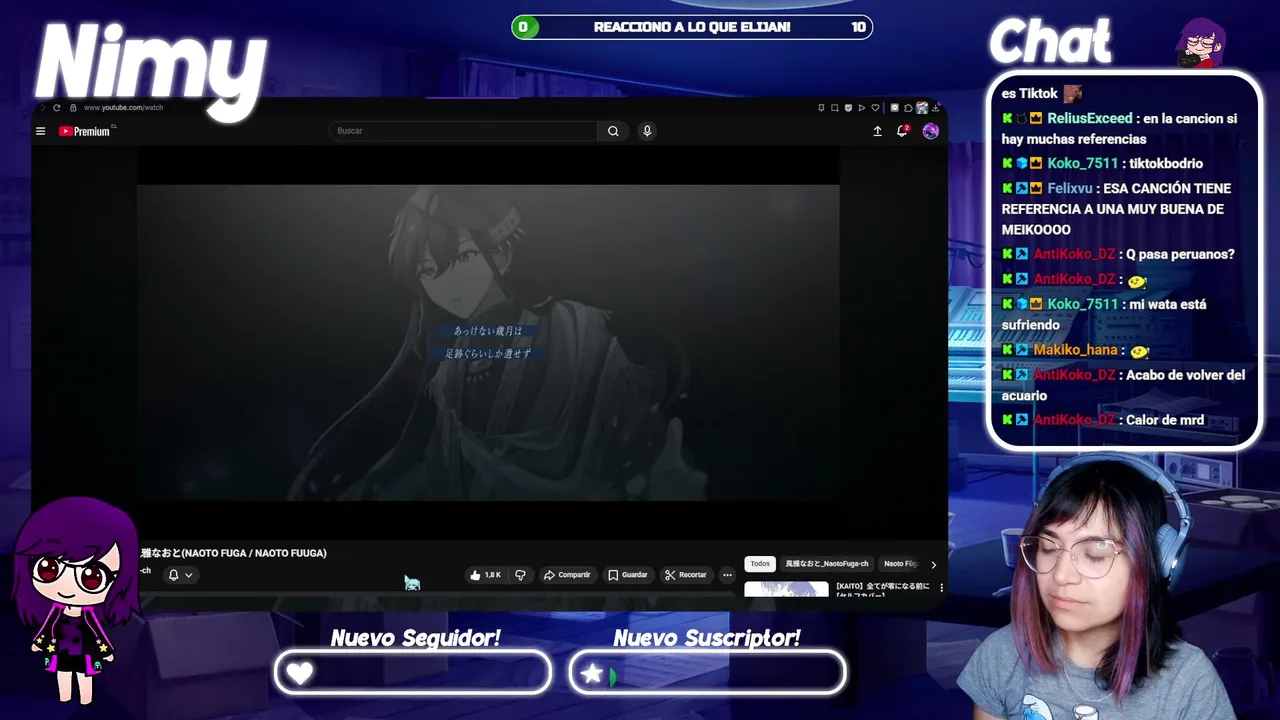Image resolution: width=1280 pixels, height=720 pixels.
Task: Open the KAITO suggested video thumbnail
Action: click(787, 589)
